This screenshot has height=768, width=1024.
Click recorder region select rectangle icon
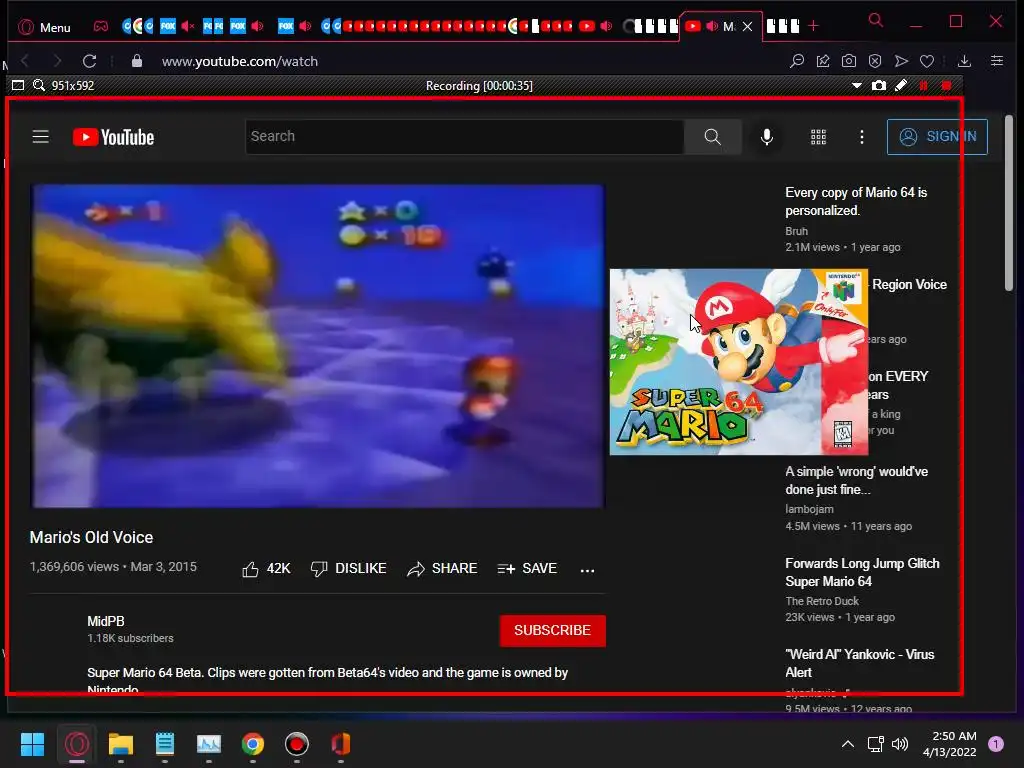[18, 85]
